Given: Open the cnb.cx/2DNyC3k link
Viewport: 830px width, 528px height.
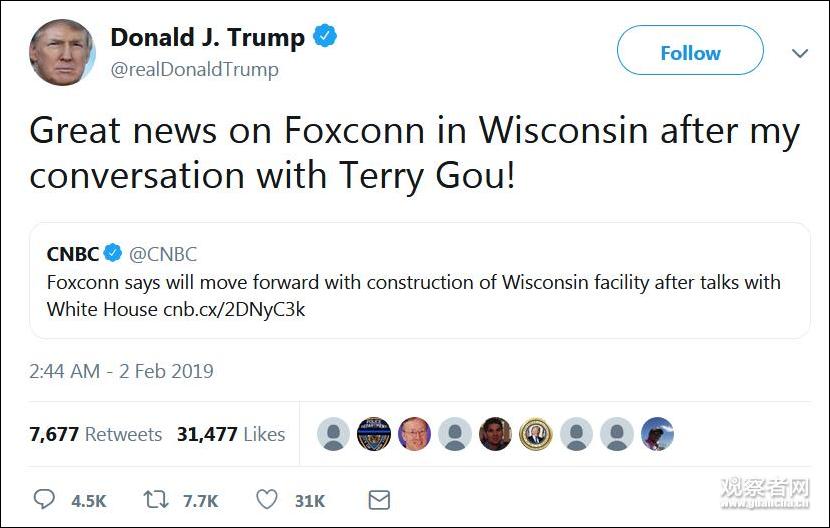Looking at the screenshot, I should [234, 309].
